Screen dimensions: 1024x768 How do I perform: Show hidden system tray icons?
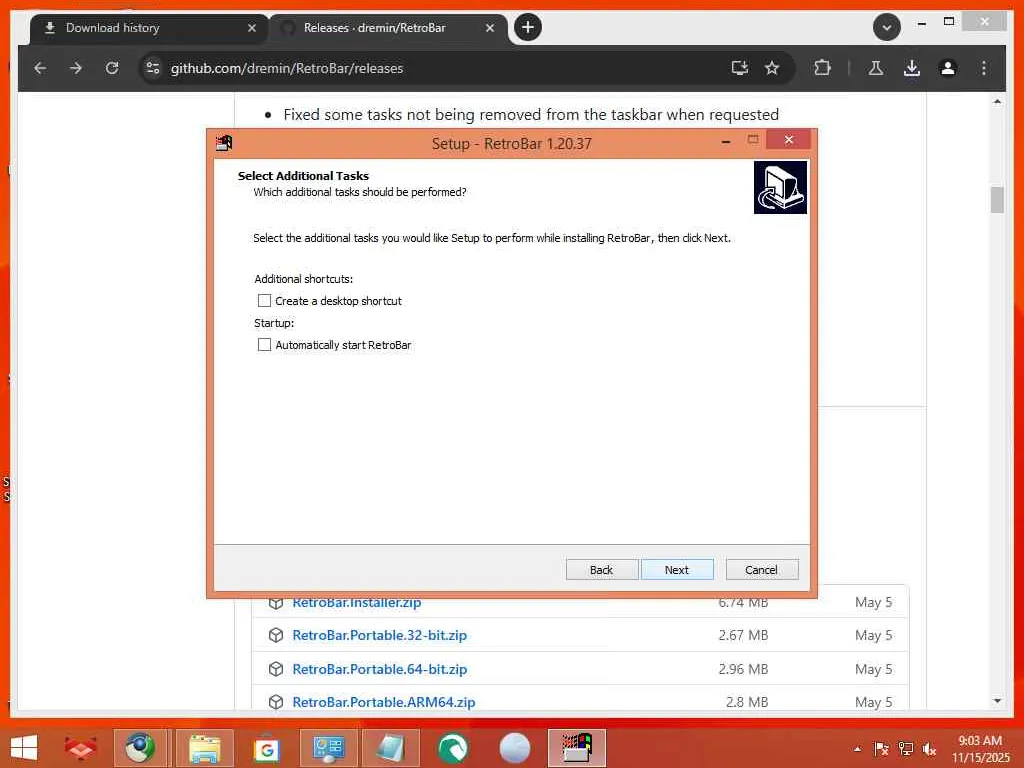[x=857, y=749]
